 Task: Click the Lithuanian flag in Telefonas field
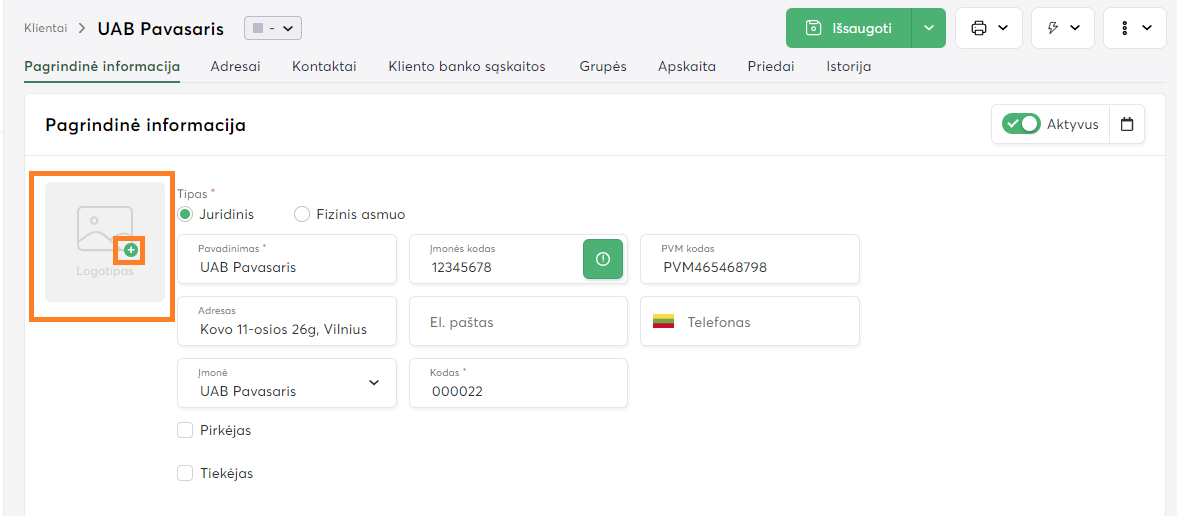tap(664, 322)
